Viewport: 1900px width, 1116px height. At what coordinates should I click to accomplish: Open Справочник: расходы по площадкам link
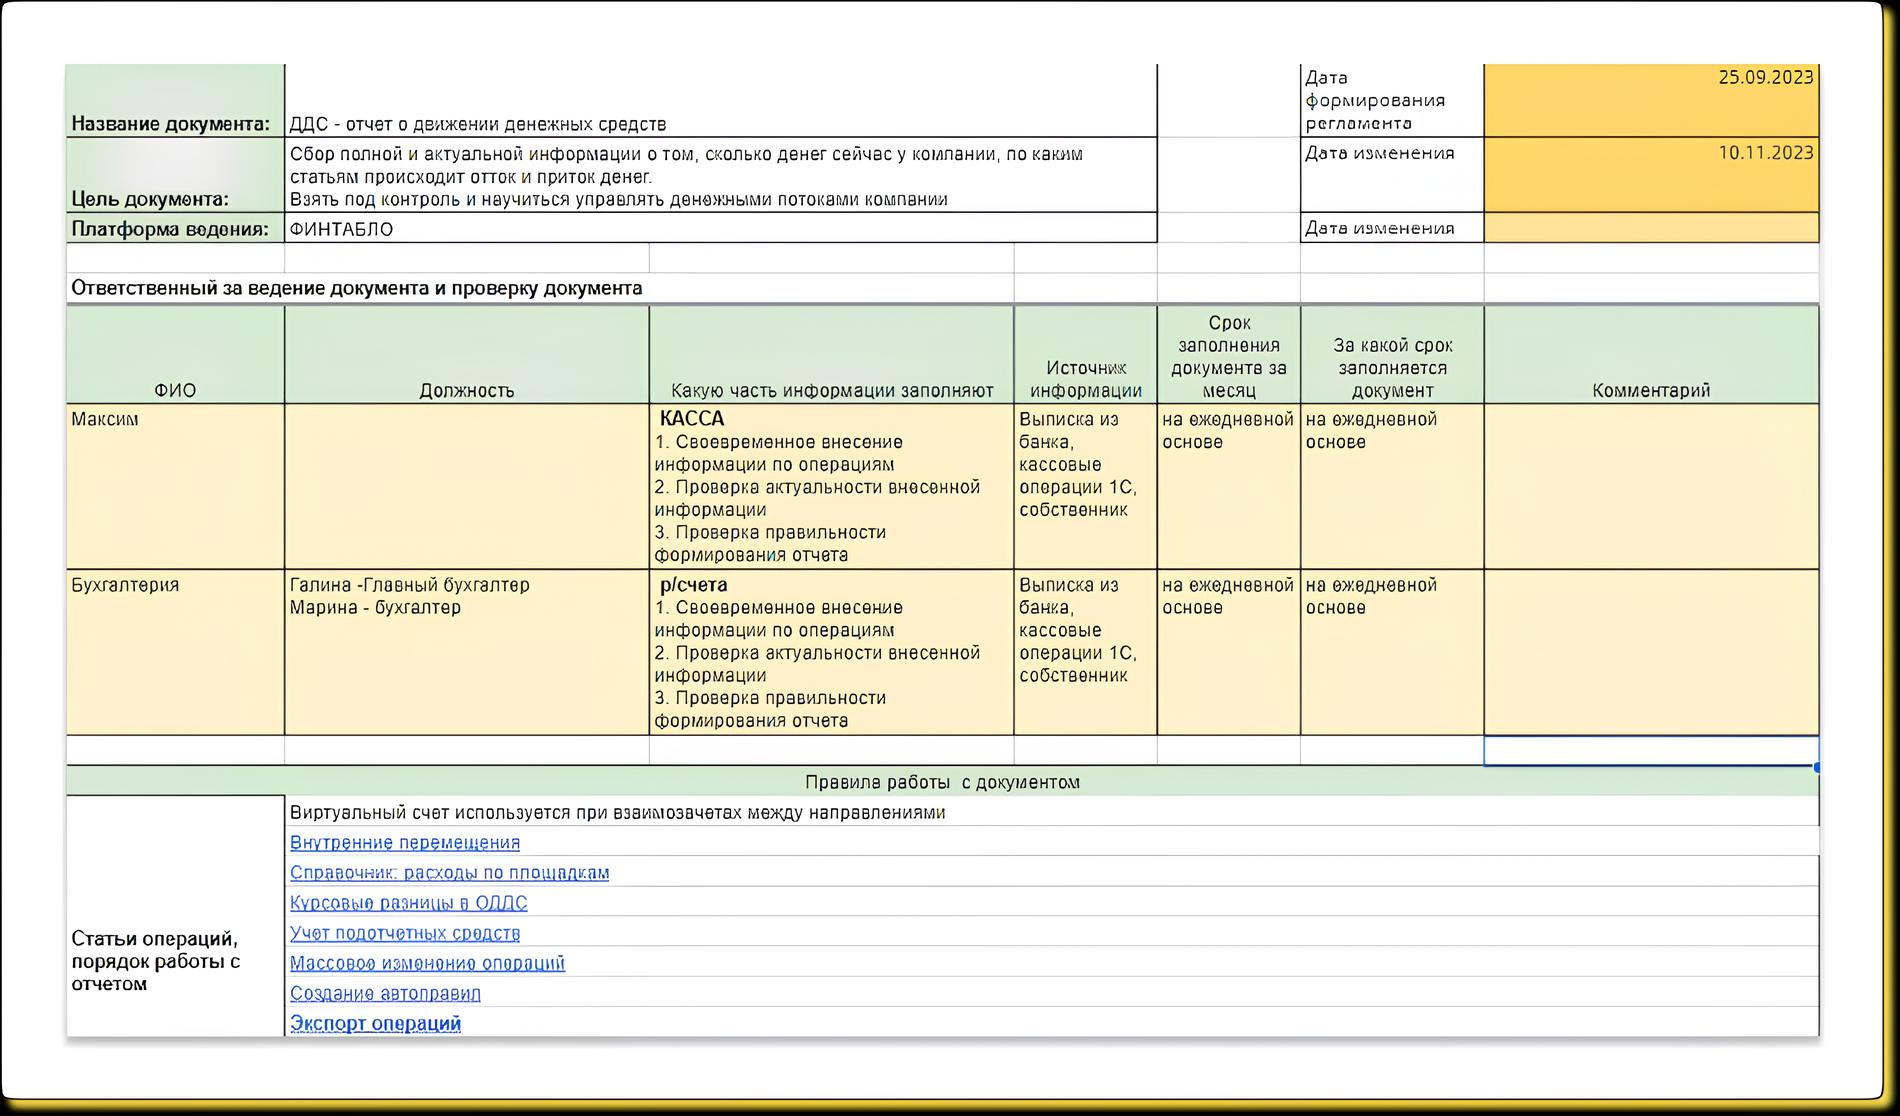coord(449,873)
